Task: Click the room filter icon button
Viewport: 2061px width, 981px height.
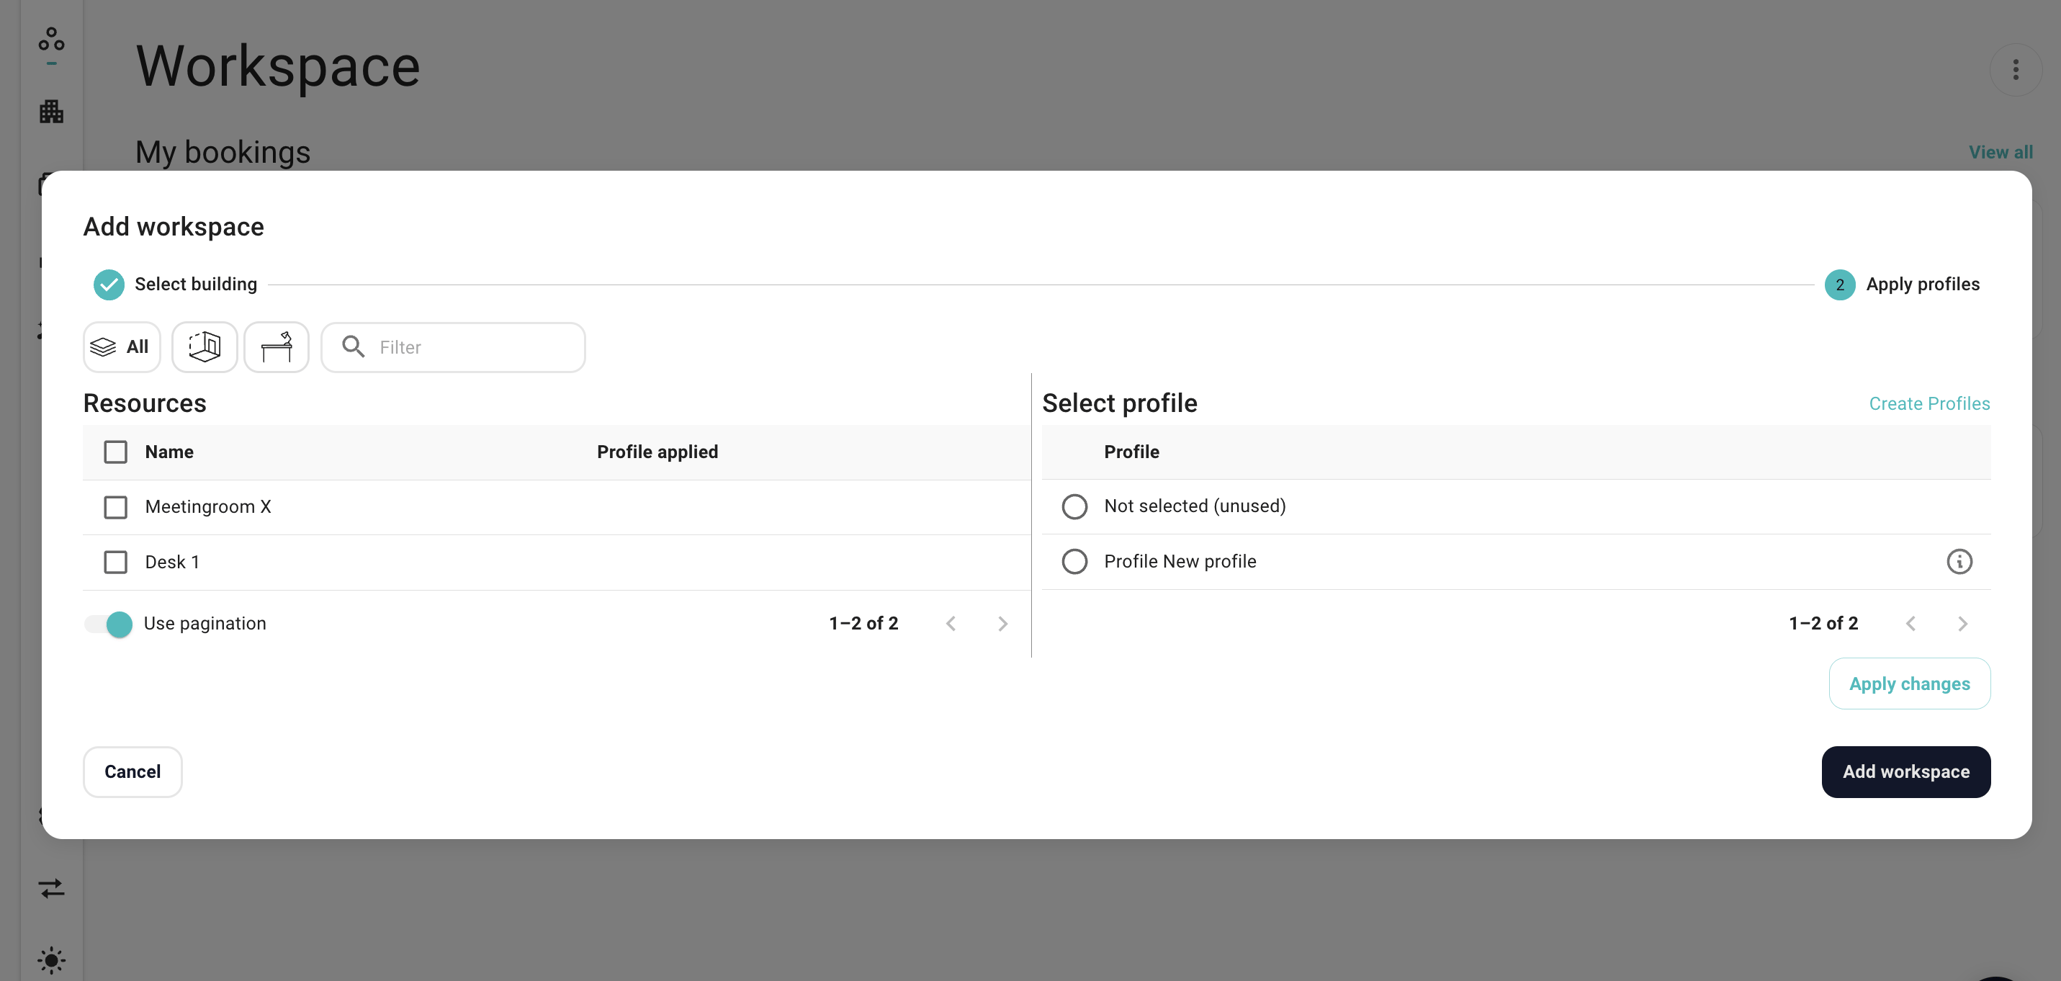Action: pyautogui.click(x=205, y=347)
